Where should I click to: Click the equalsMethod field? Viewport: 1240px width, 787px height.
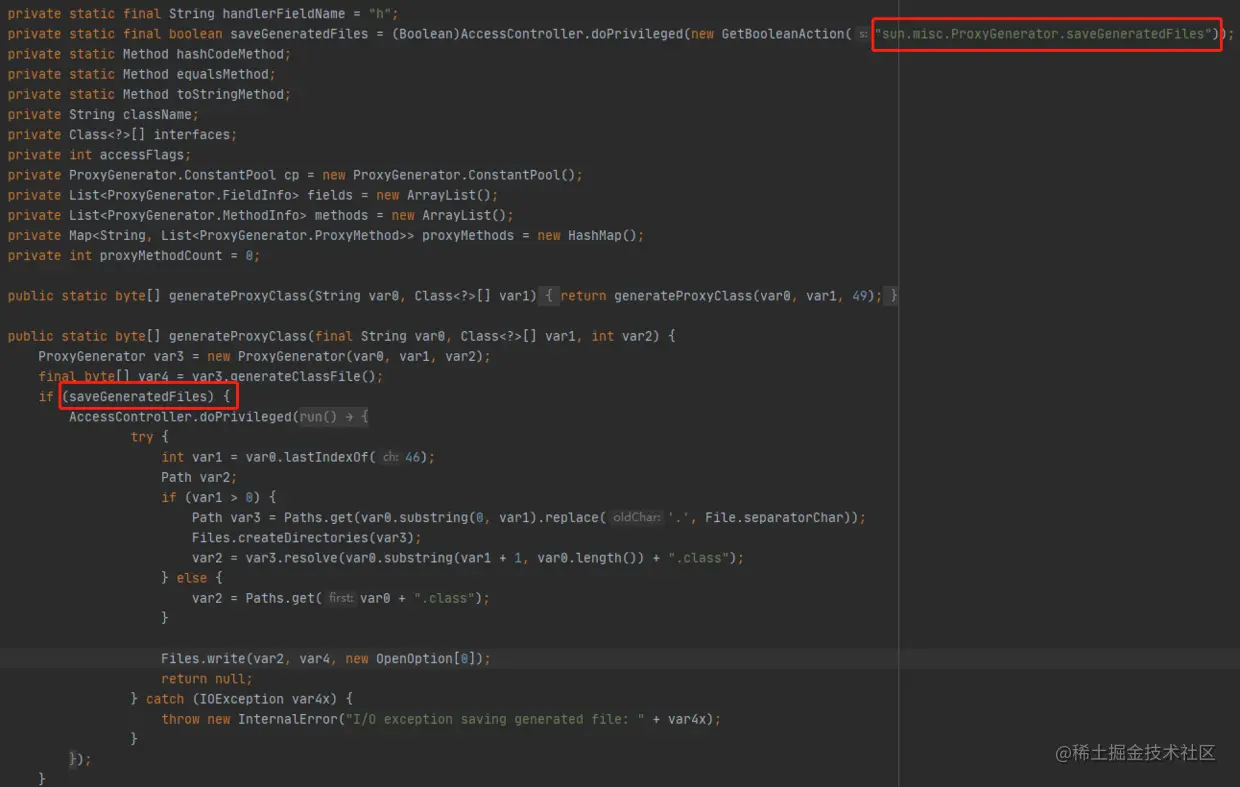222,74
